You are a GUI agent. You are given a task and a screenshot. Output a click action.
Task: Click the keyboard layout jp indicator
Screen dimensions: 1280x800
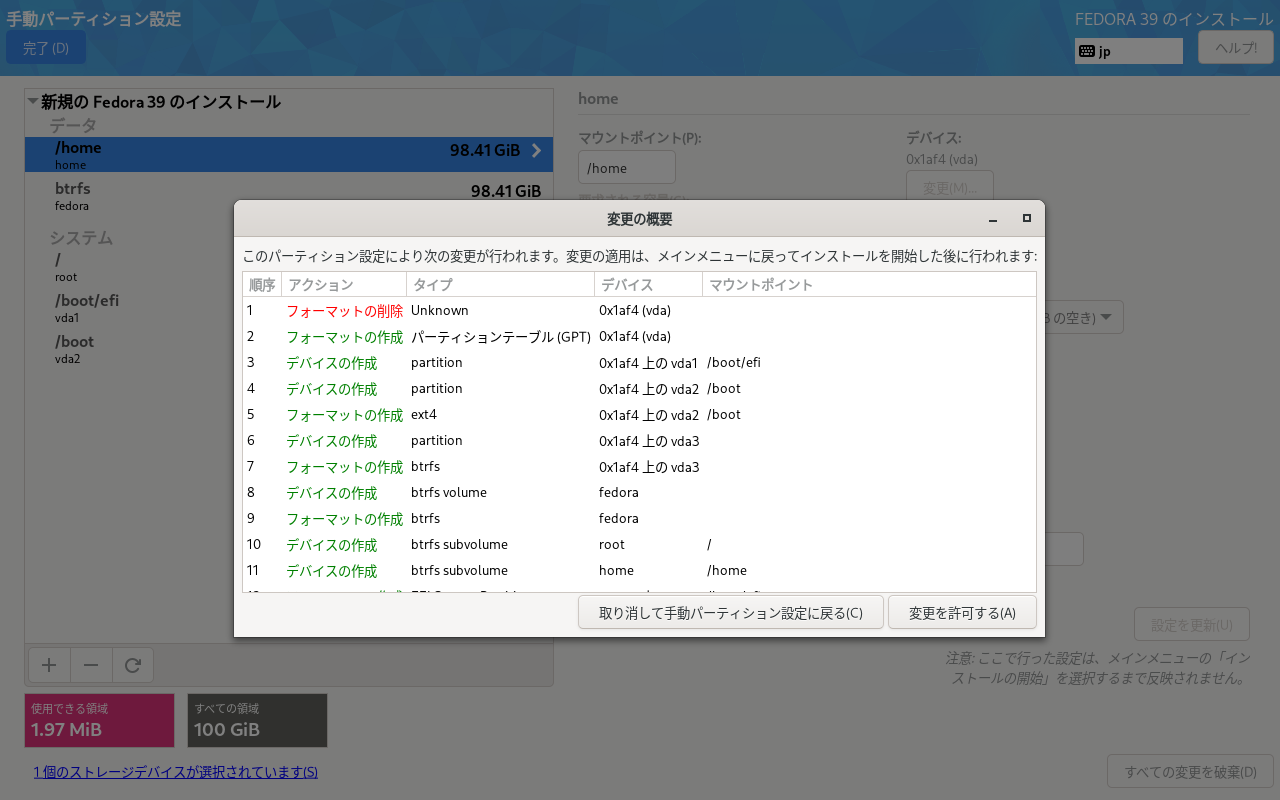pyautogui.click(x=1129, y=51)
